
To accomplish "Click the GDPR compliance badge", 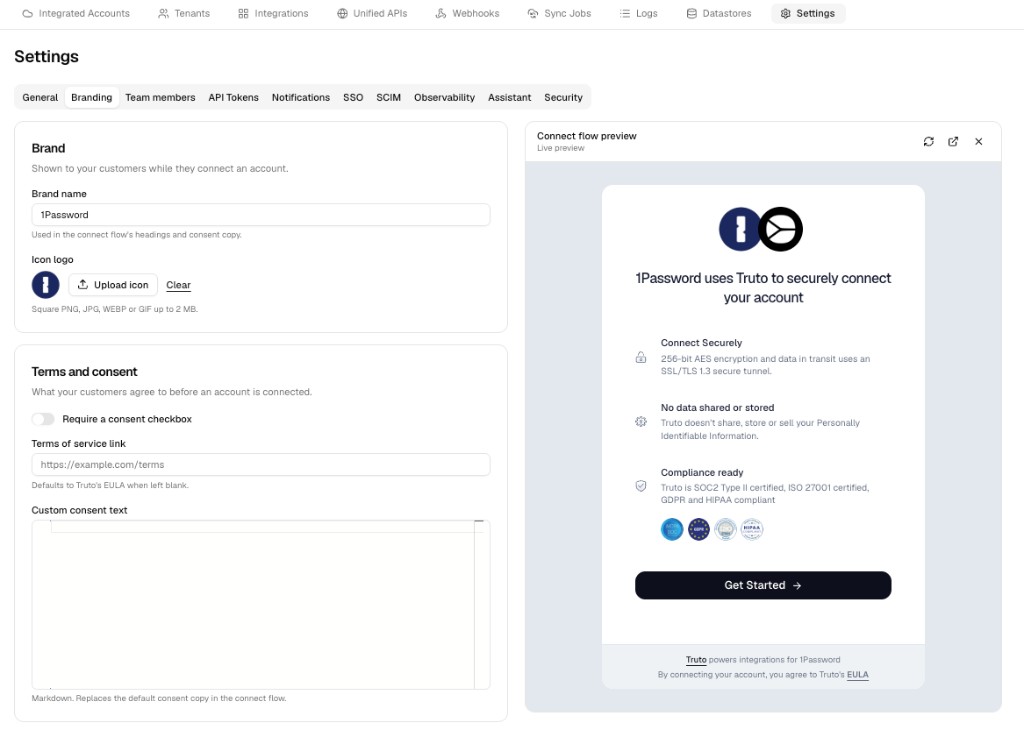I will 699,529.
